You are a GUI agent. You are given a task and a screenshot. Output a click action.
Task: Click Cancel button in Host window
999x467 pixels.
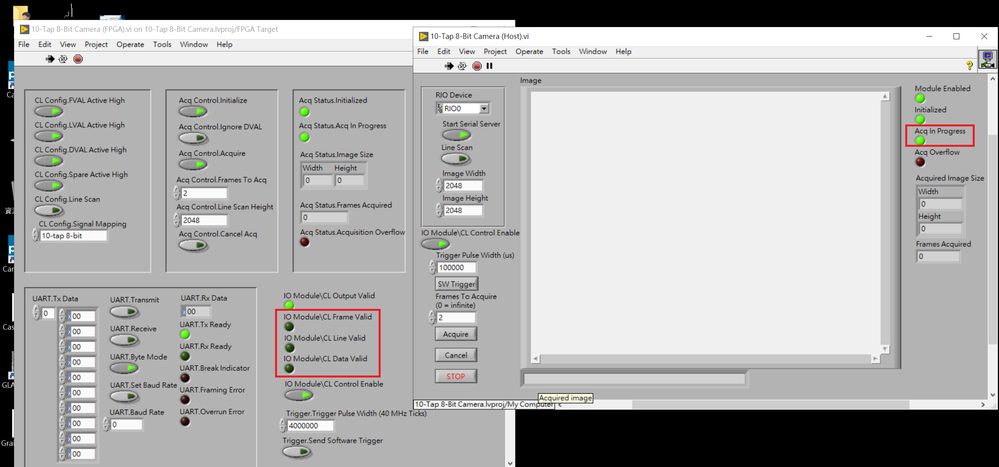point(456,355)
